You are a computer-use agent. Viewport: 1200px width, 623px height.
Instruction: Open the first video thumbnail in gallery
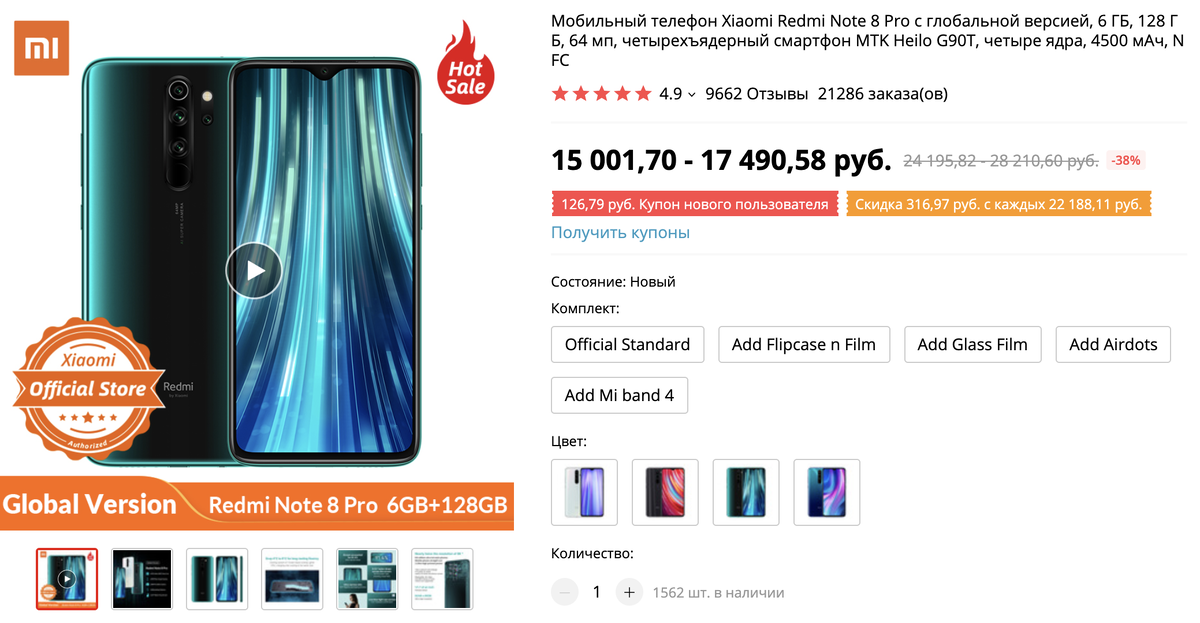click(x=67, y=579)
